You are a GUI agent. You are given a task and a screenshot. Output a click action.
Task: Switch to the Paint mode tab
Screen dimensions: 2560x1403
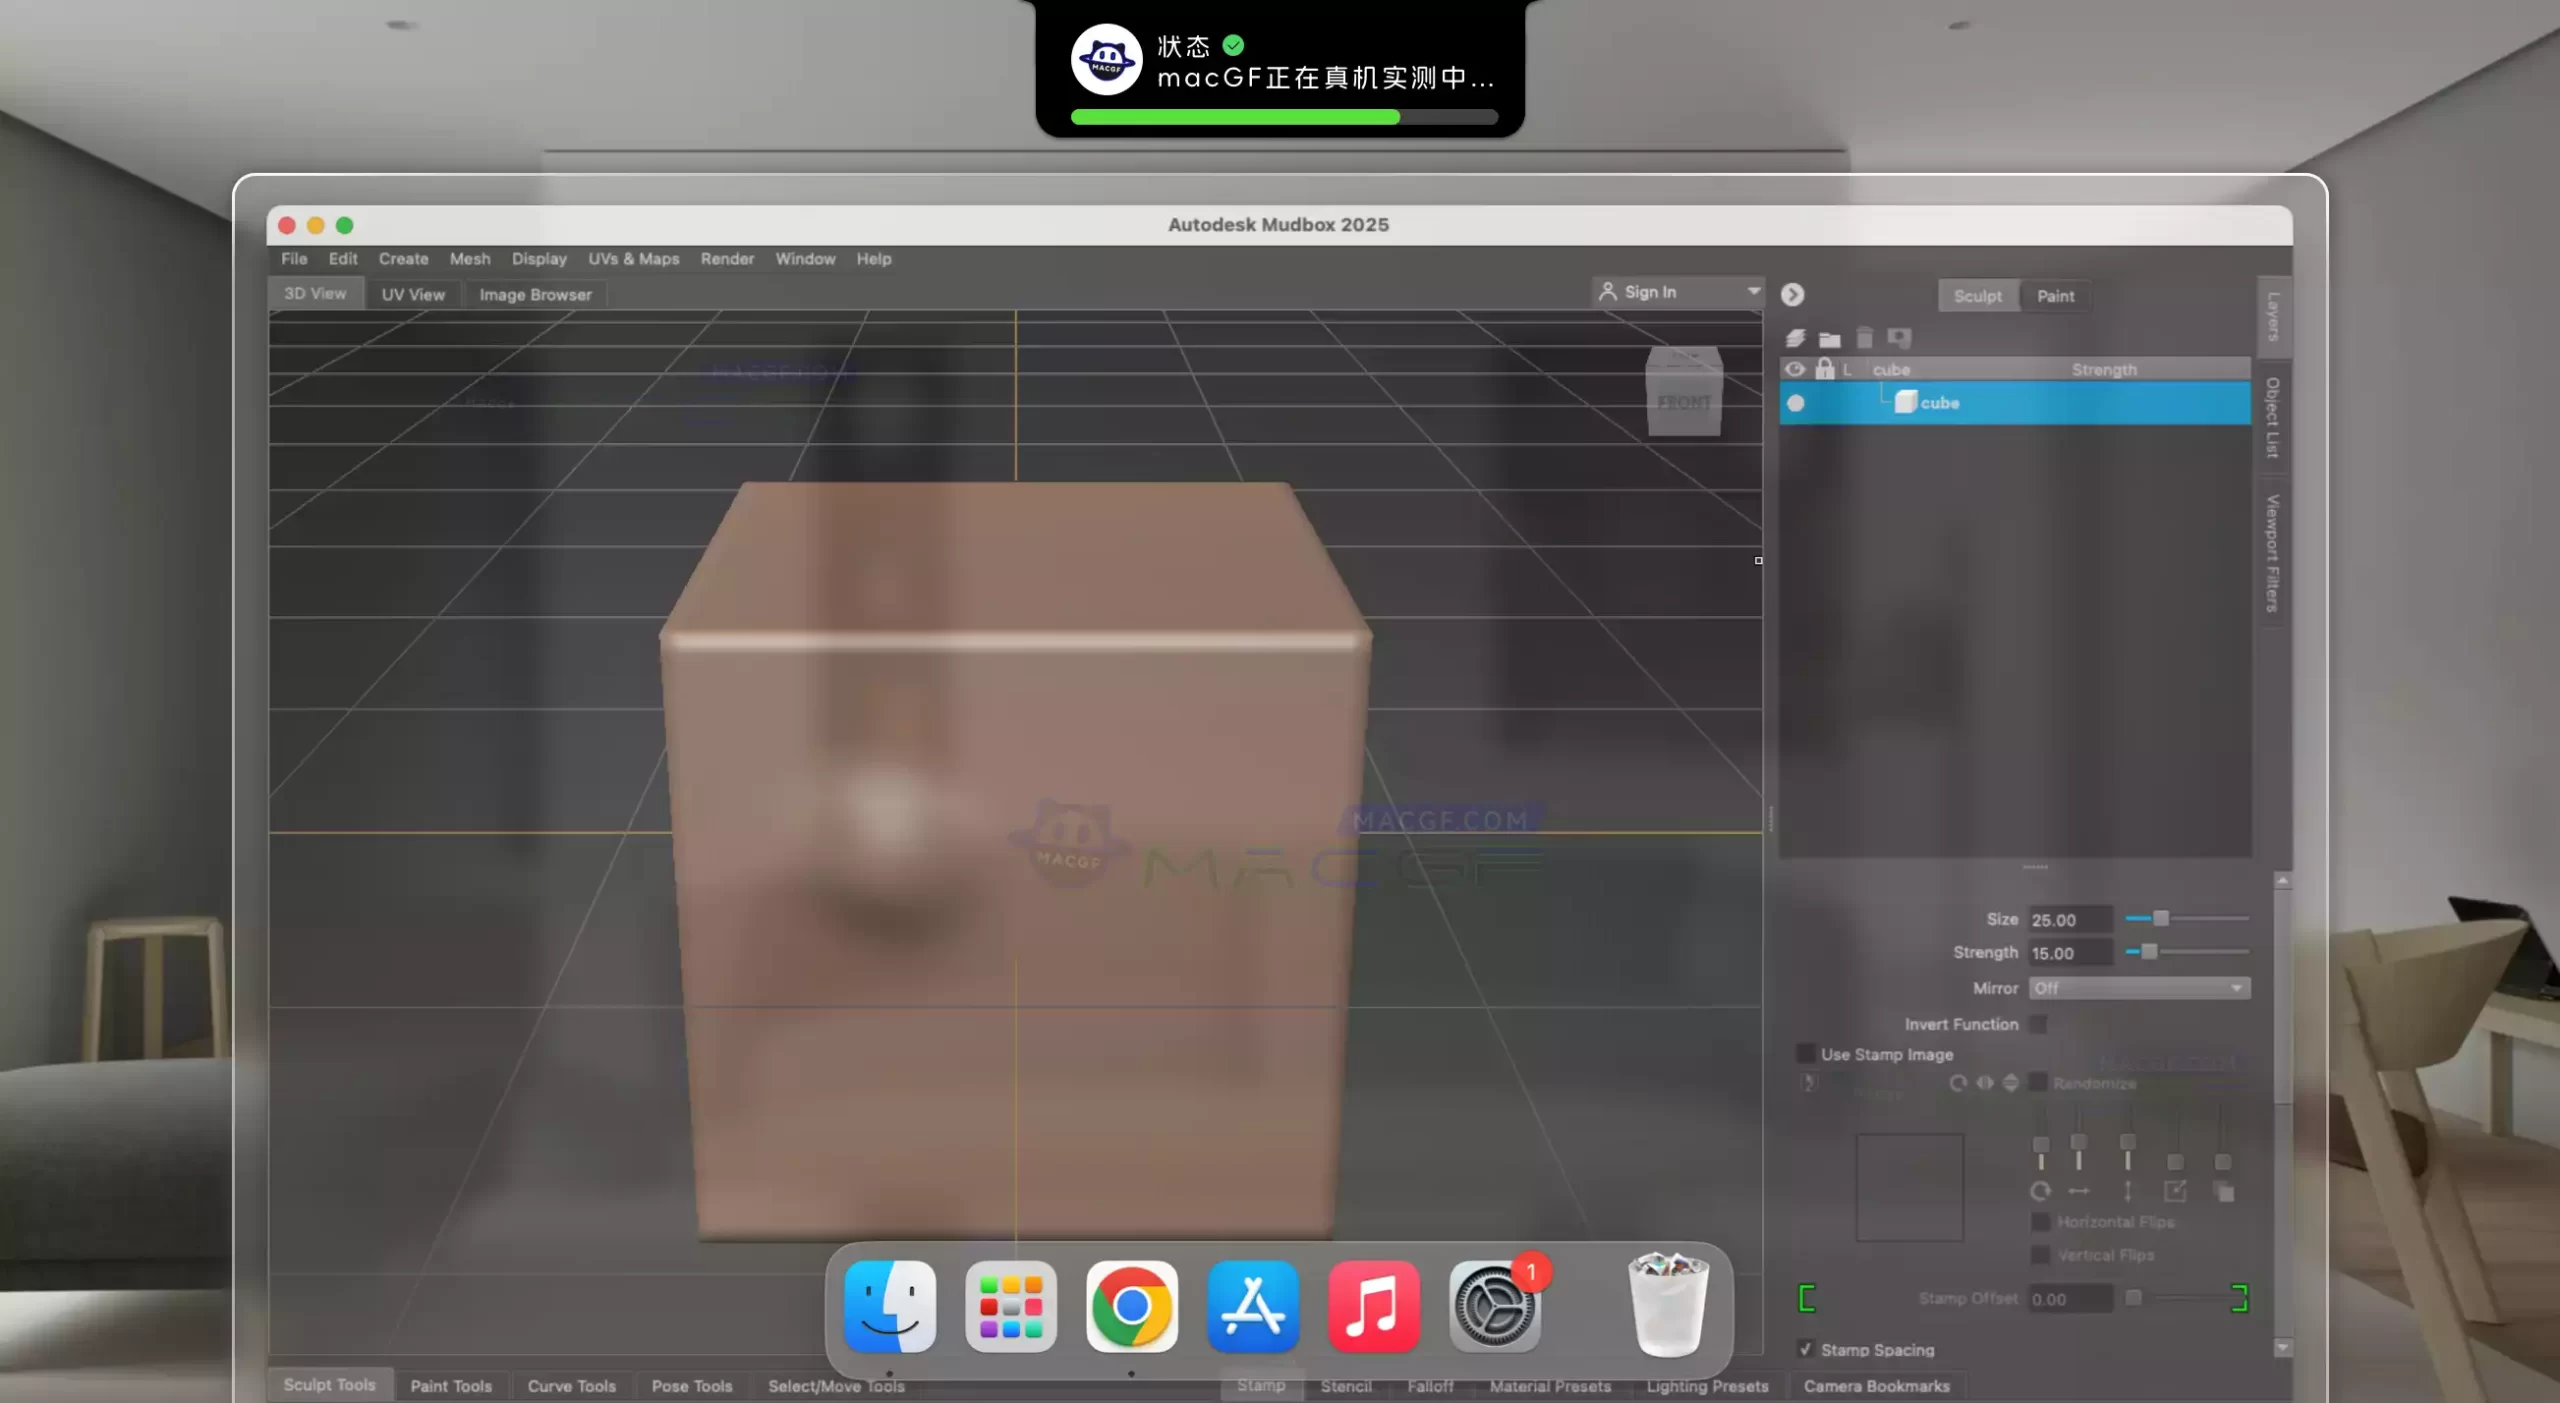click(x=2057, y=295)
